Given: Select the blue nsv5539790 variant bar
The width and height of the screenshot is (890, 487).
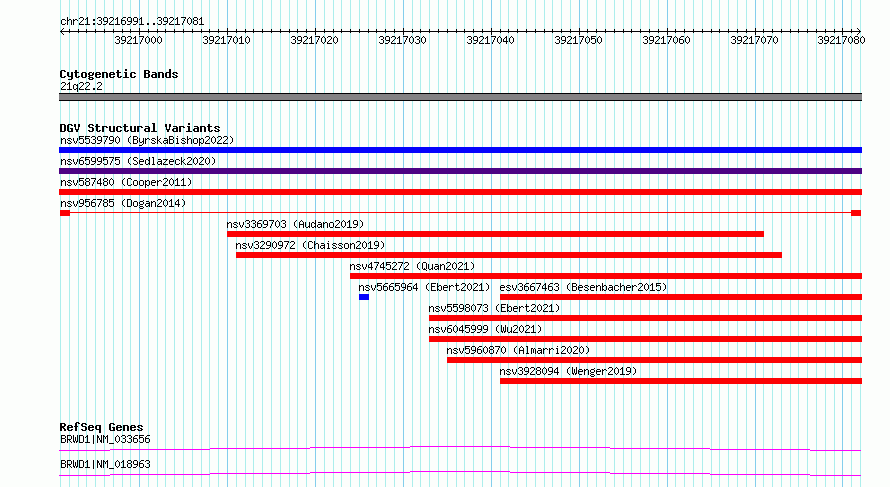Looking at the screenshot, I should [460, 150].
